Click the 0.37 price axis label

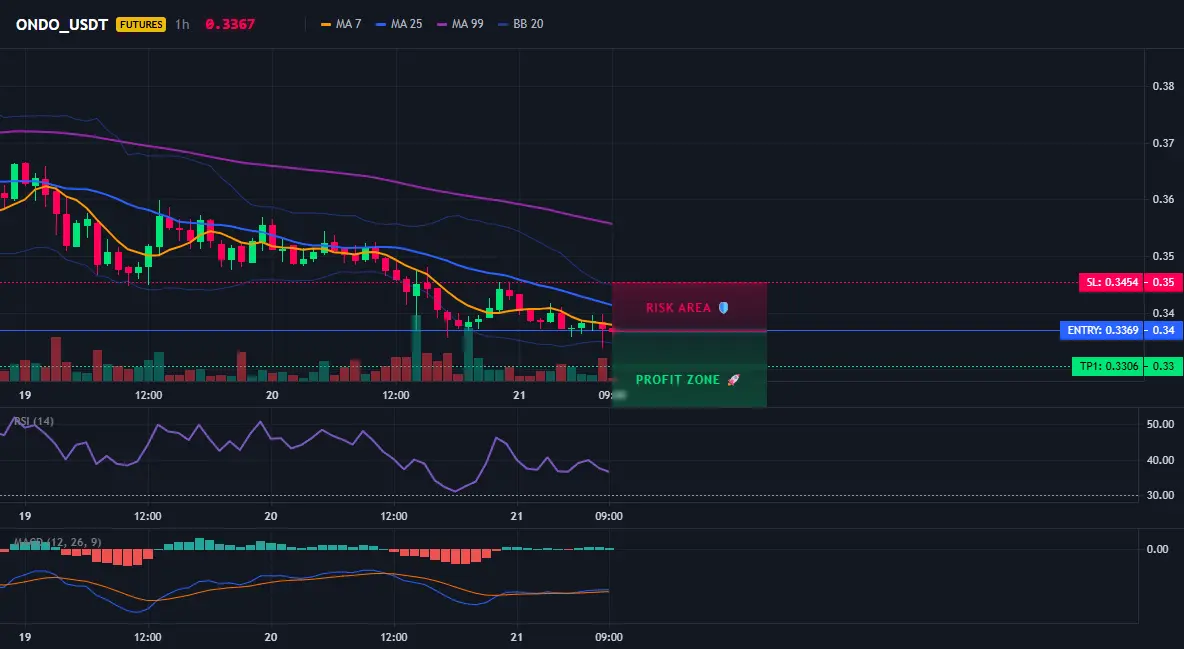click(1163, 143)
